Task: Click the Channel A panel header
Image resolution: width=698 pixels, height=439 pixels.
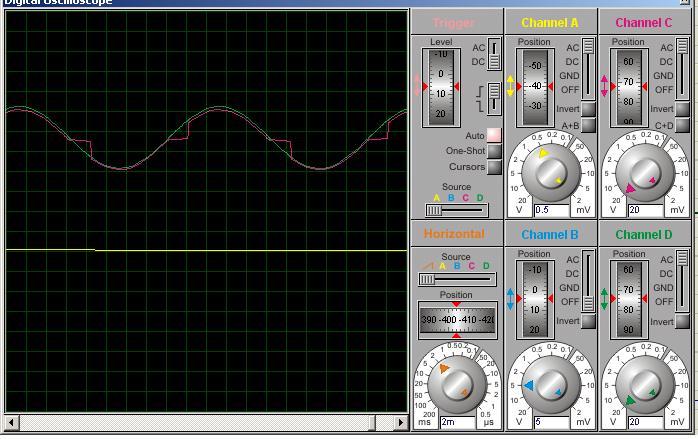Action: coord(551,22)
